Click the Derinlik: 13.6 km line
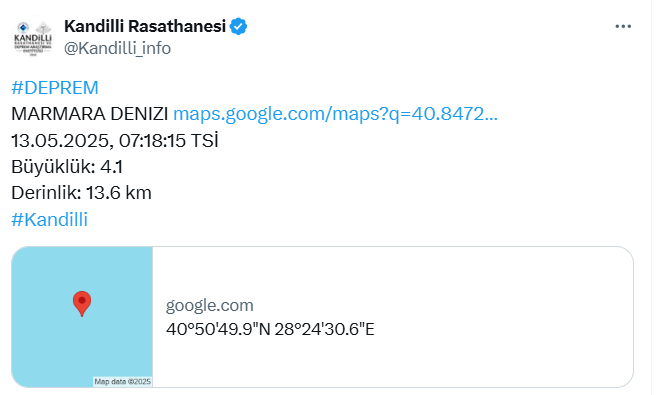Image resolution: width=667 pixels, height=395 pixels. tap(81, 193)
